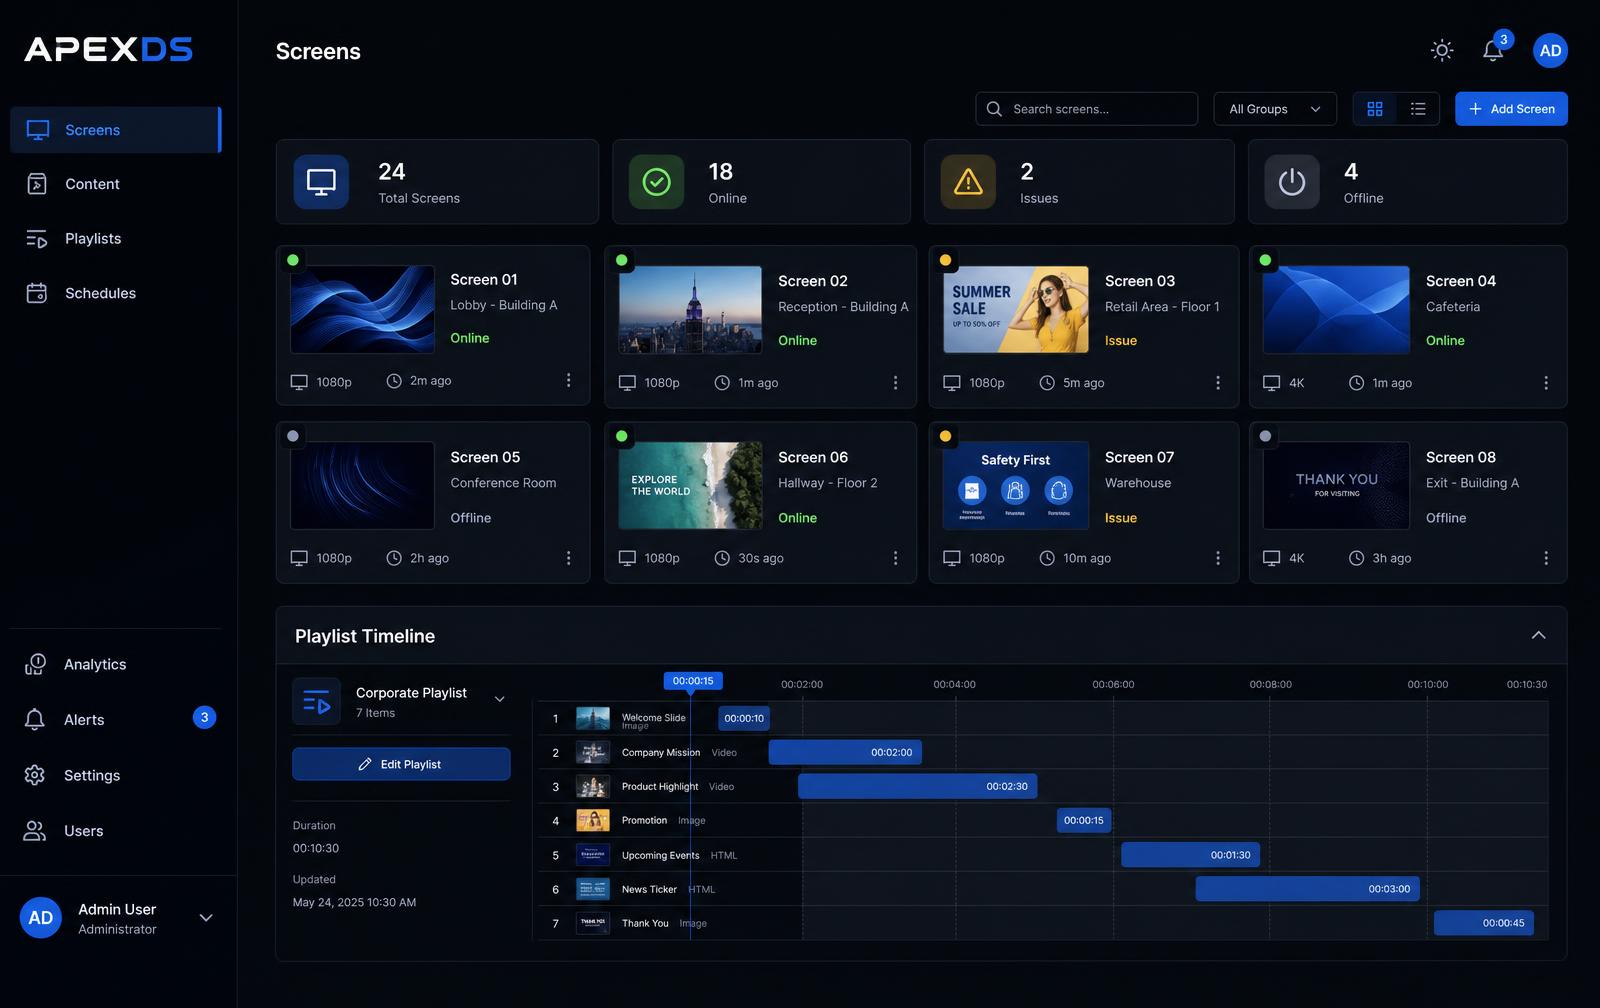Open the Content section
The width and height of the screenshot is (1600, 1008).
click(x=115, y=184)
